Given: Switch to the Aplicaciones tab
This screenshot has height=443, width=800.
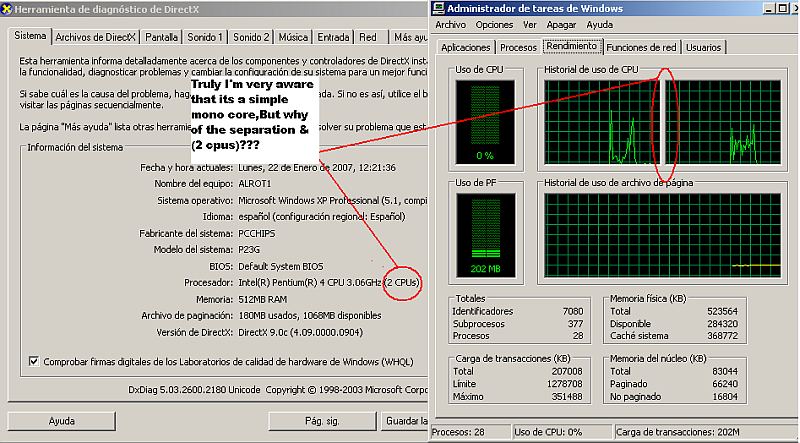Looking at the screenshot, I should coord(466,47).
